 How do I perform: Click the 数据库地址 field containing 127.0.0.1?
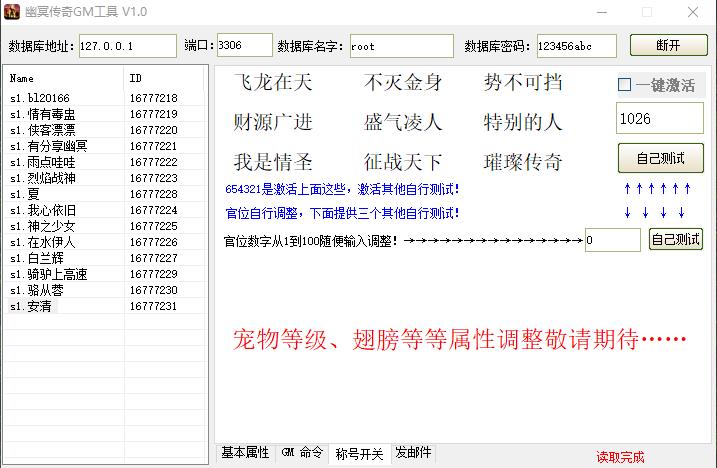128,46
